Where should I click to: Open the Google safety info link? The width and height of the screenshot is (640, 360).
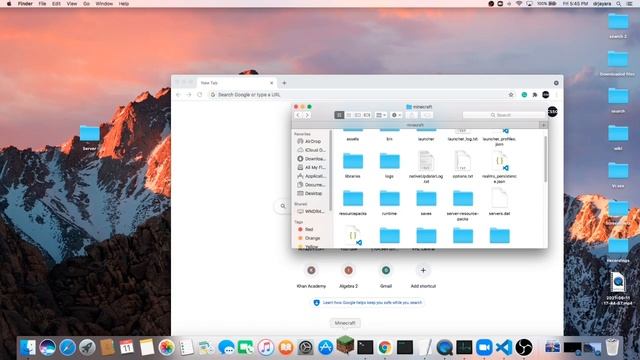click(372, 302)
